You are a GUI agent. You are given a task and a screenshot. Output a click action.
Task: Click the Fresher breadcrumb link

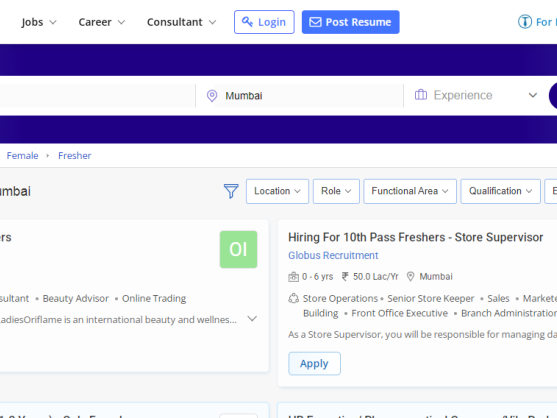pyautogui.click(x=75, y=156)
